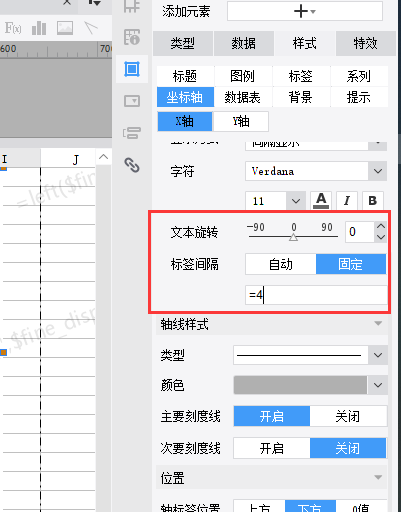Image resolution: width=401 pixels, height=512 pixels.
Task: Select the Y轴 axis button
Action: [241, 121]
